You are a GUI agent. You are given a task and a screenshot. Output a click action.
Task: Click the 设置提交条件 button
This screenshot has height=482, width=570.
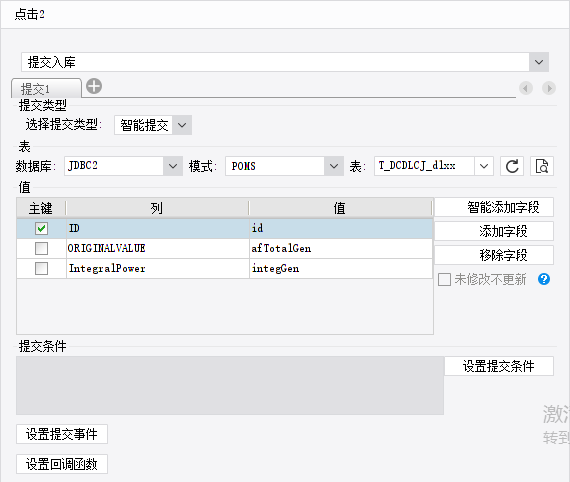click(x=499, y=366)
